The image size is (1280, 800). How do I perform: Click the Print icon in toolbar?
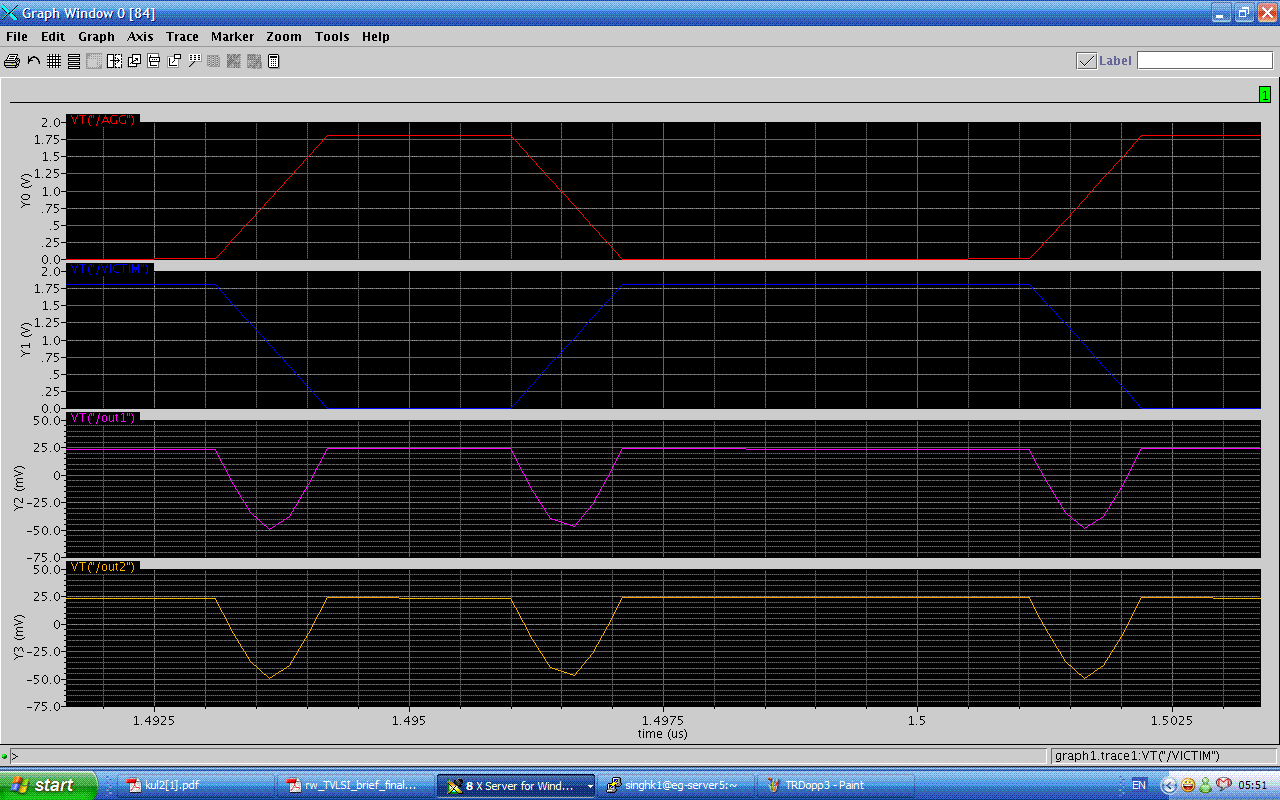pyautogui.click(x=12, y=61)
